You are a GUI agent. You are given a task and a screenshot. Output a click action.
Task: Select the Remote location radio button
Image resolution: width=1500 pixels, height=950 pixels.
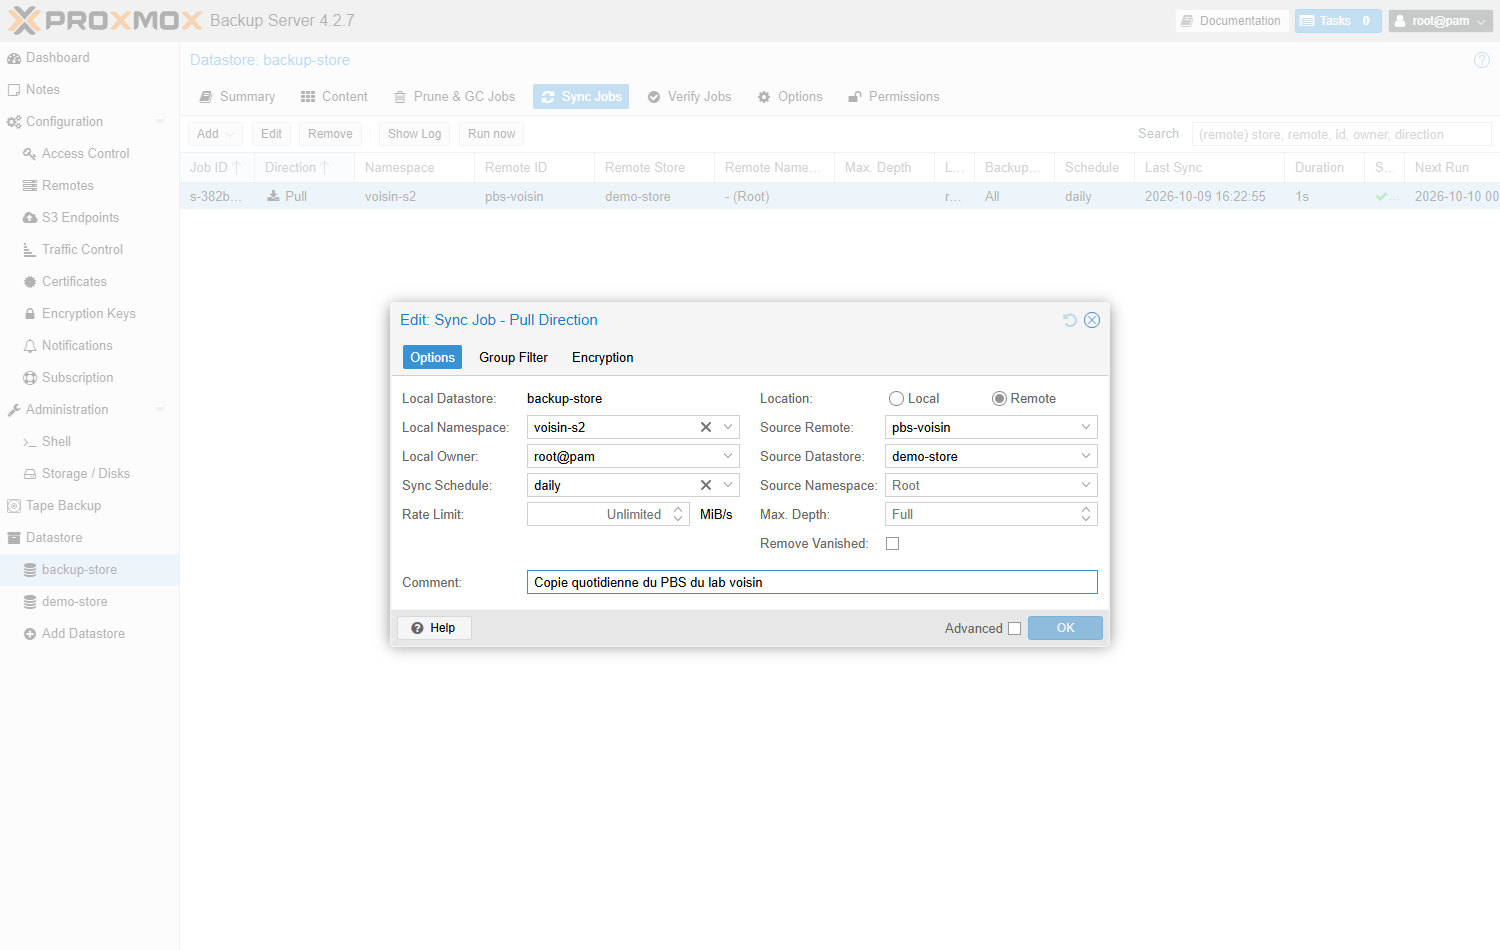click(999, 399)
